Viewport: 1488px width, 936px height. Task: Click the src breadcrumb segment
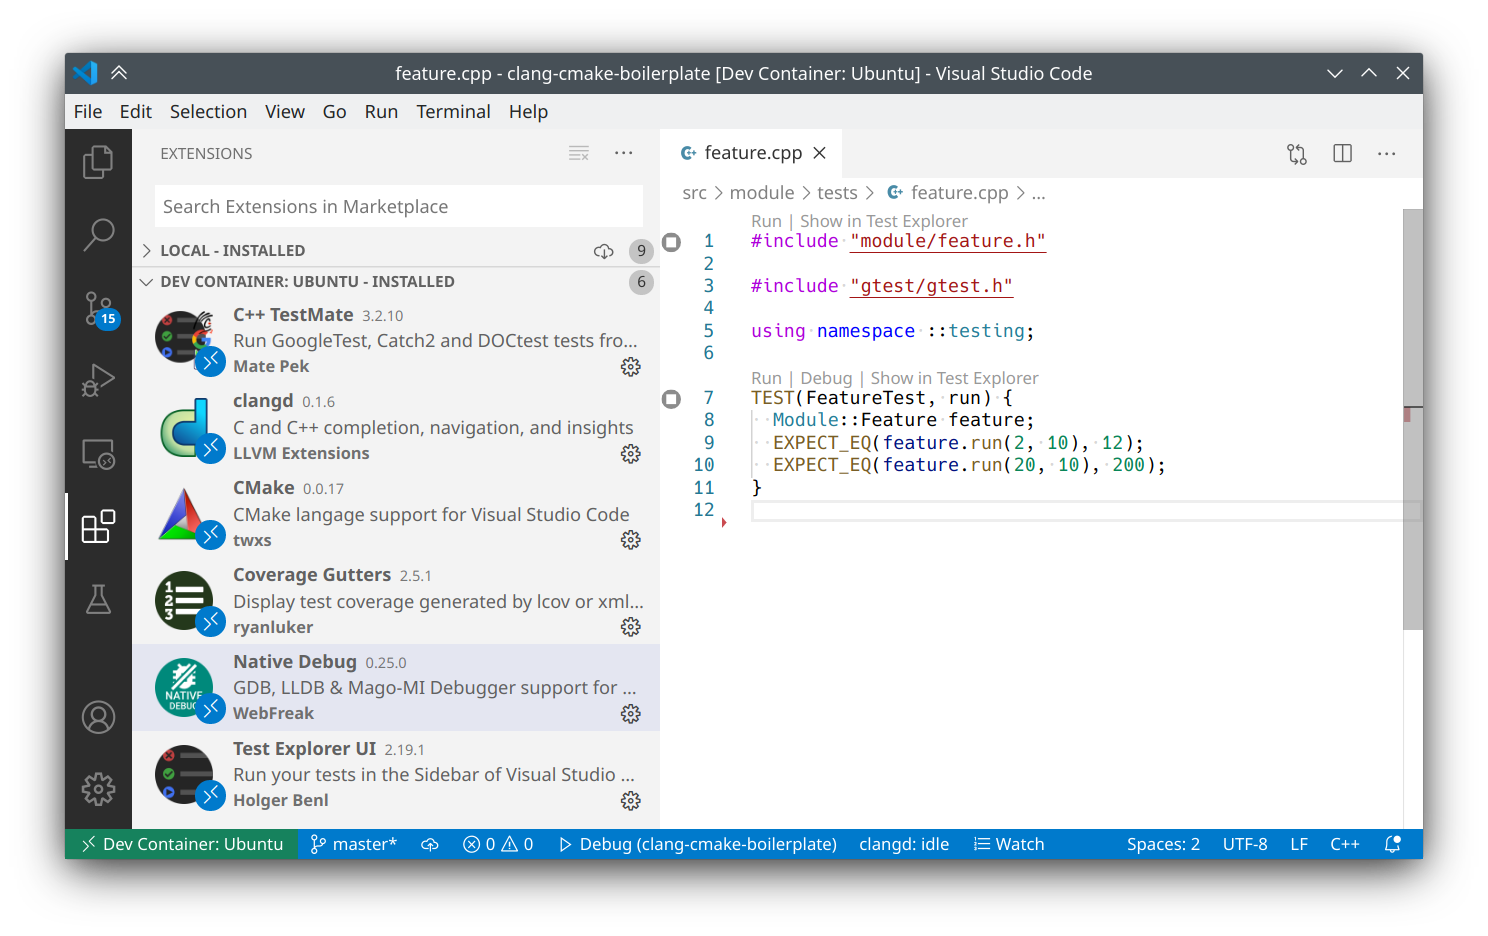[694, 193]
